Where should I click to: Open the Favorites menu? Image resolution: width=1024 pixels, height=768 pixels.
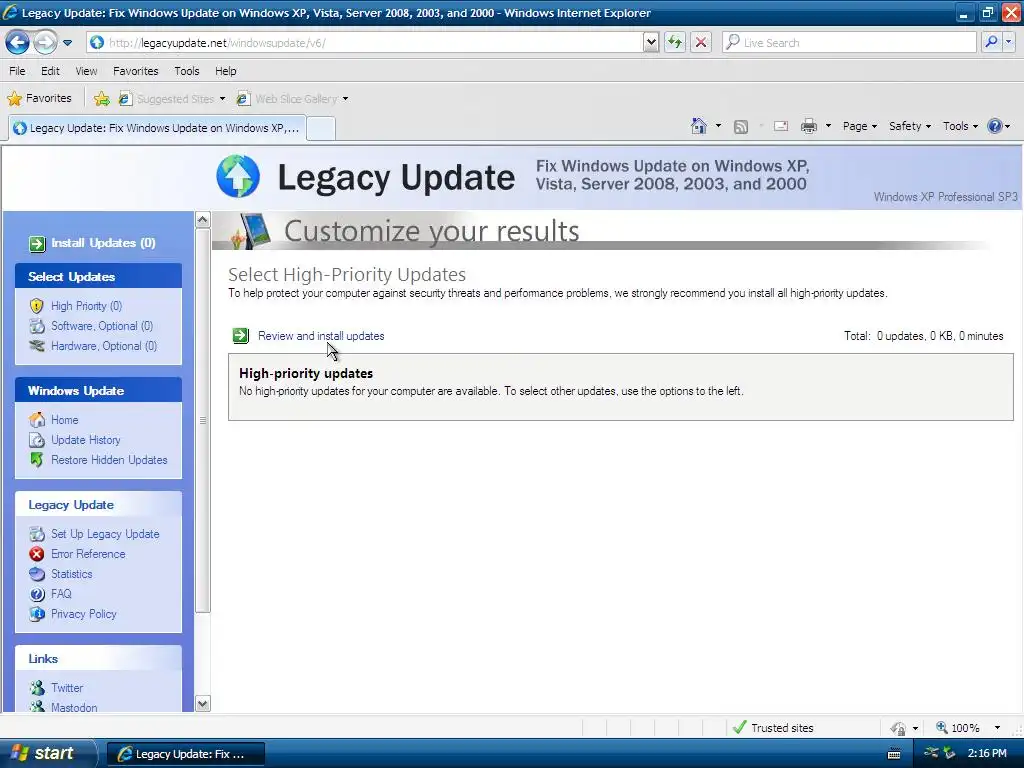coord(136,71)
